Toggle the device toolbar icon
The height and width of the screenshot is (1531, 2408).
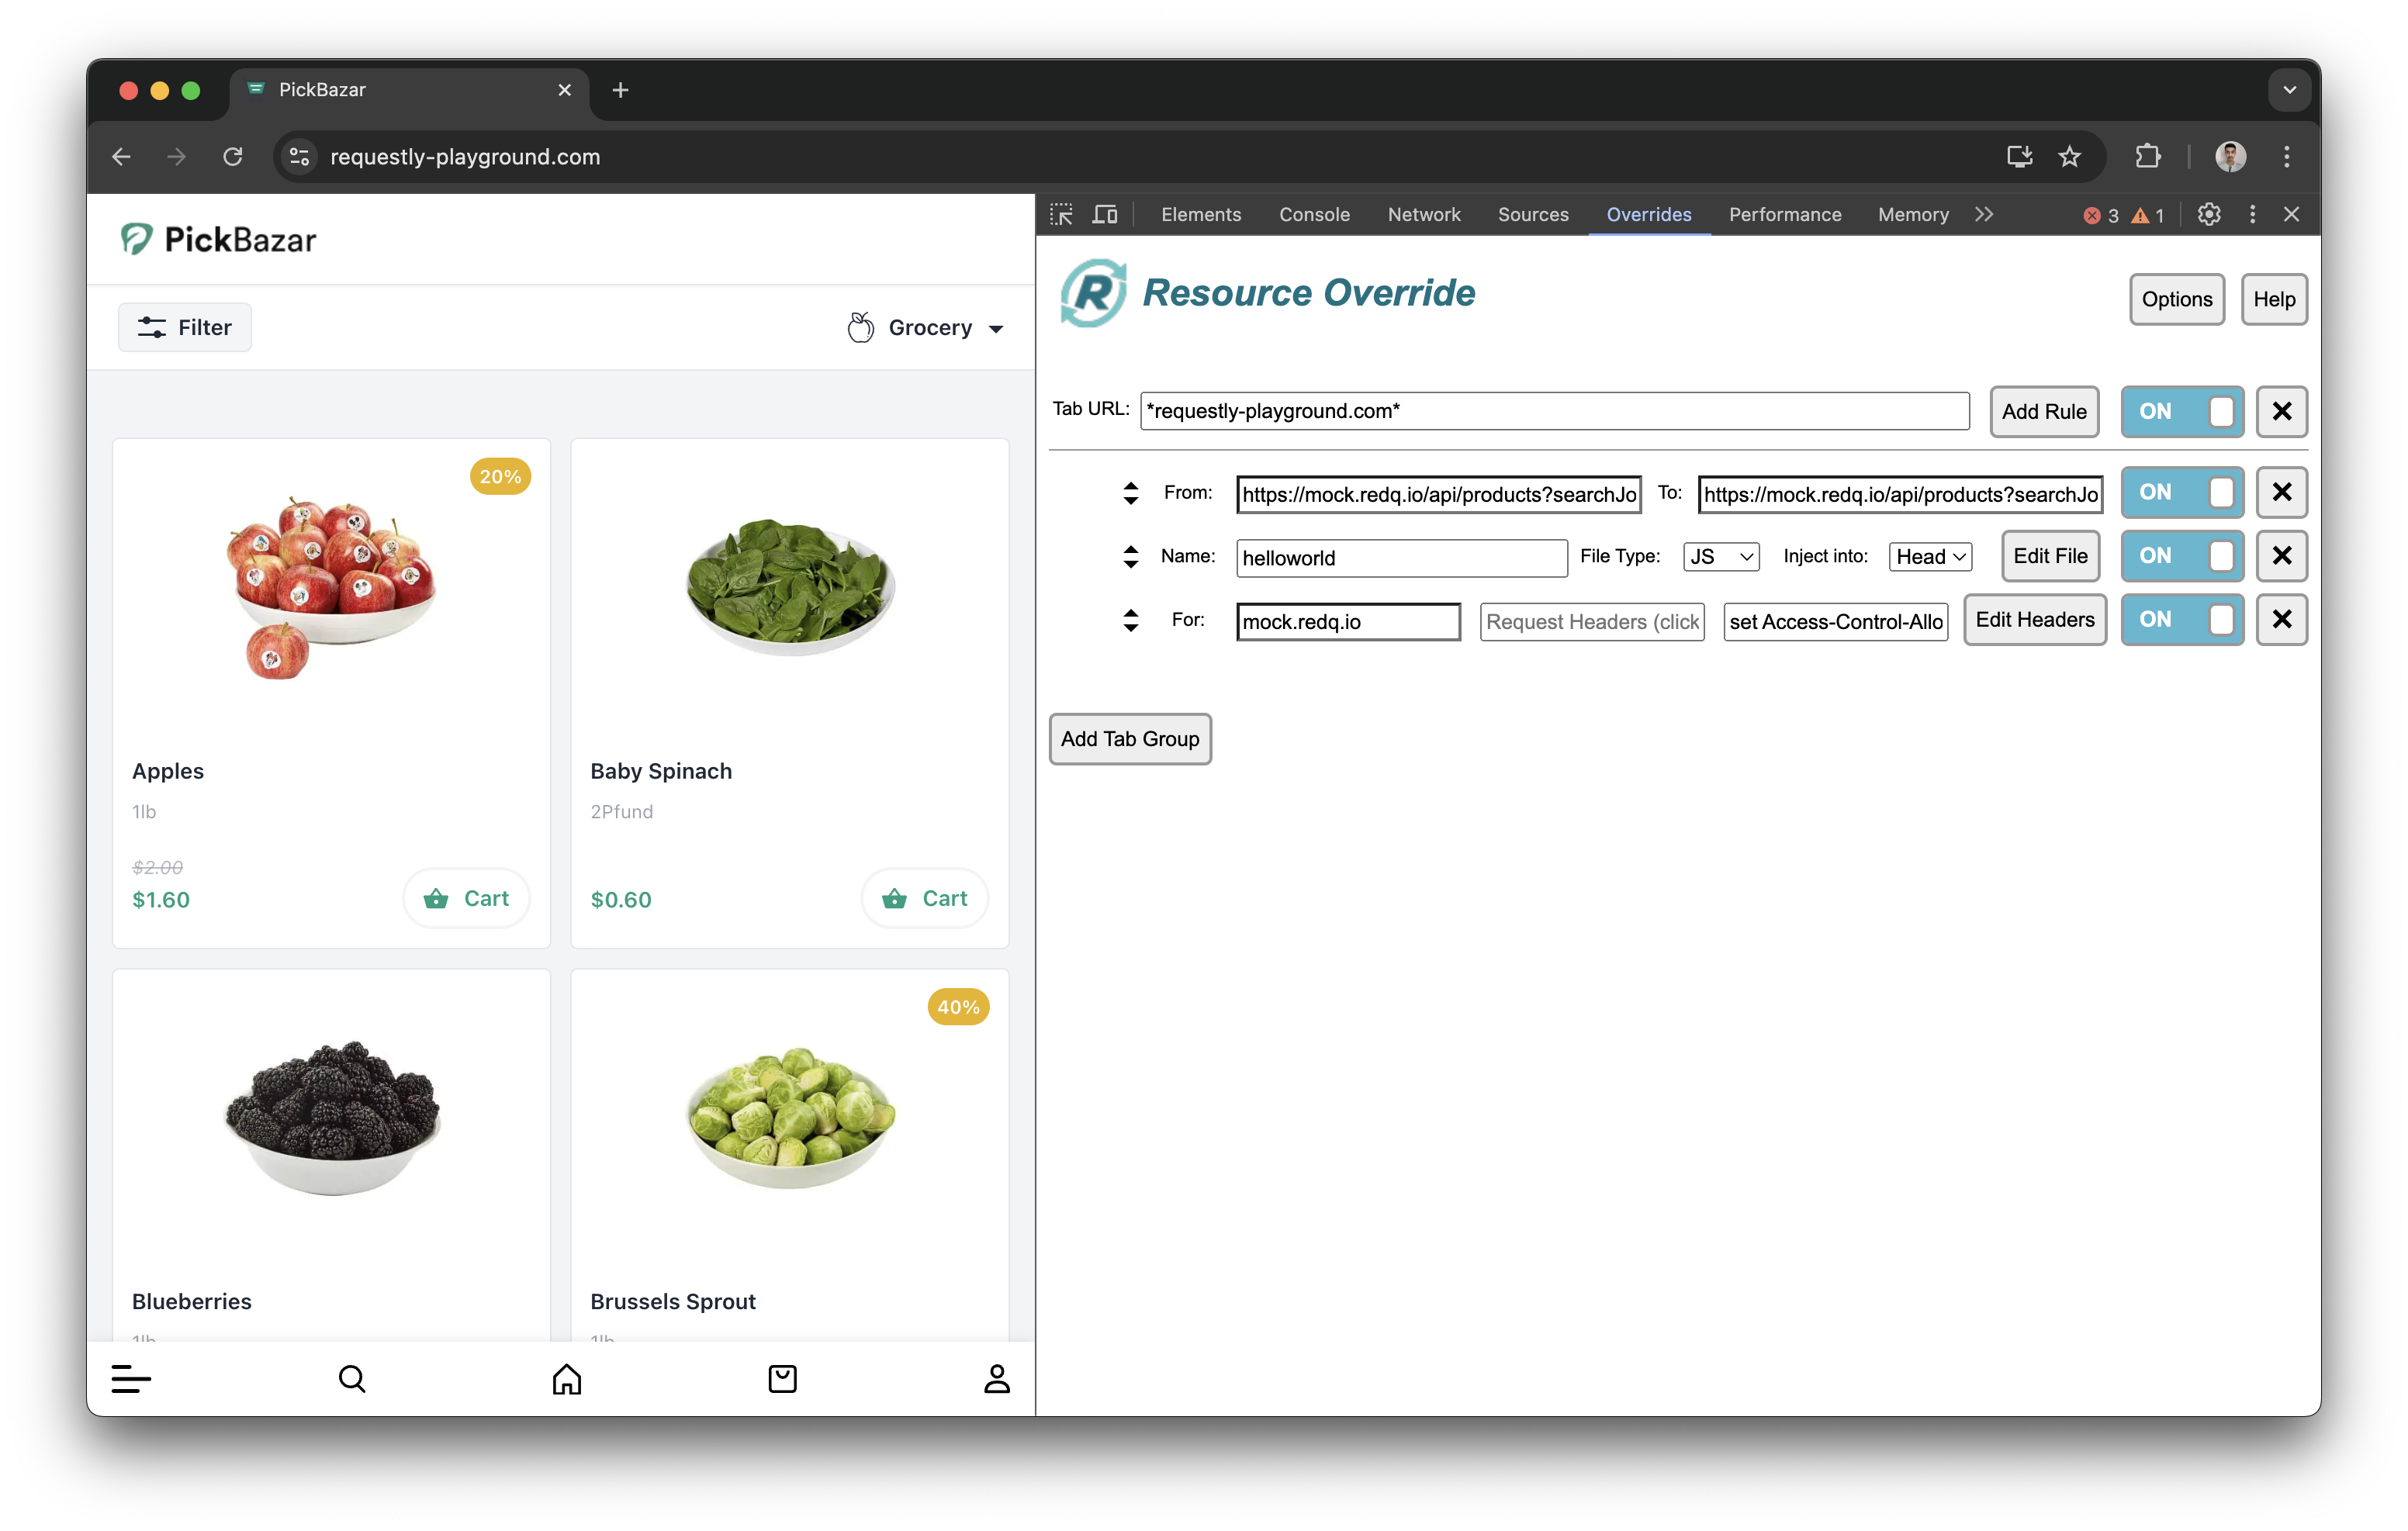[1105, 214]
